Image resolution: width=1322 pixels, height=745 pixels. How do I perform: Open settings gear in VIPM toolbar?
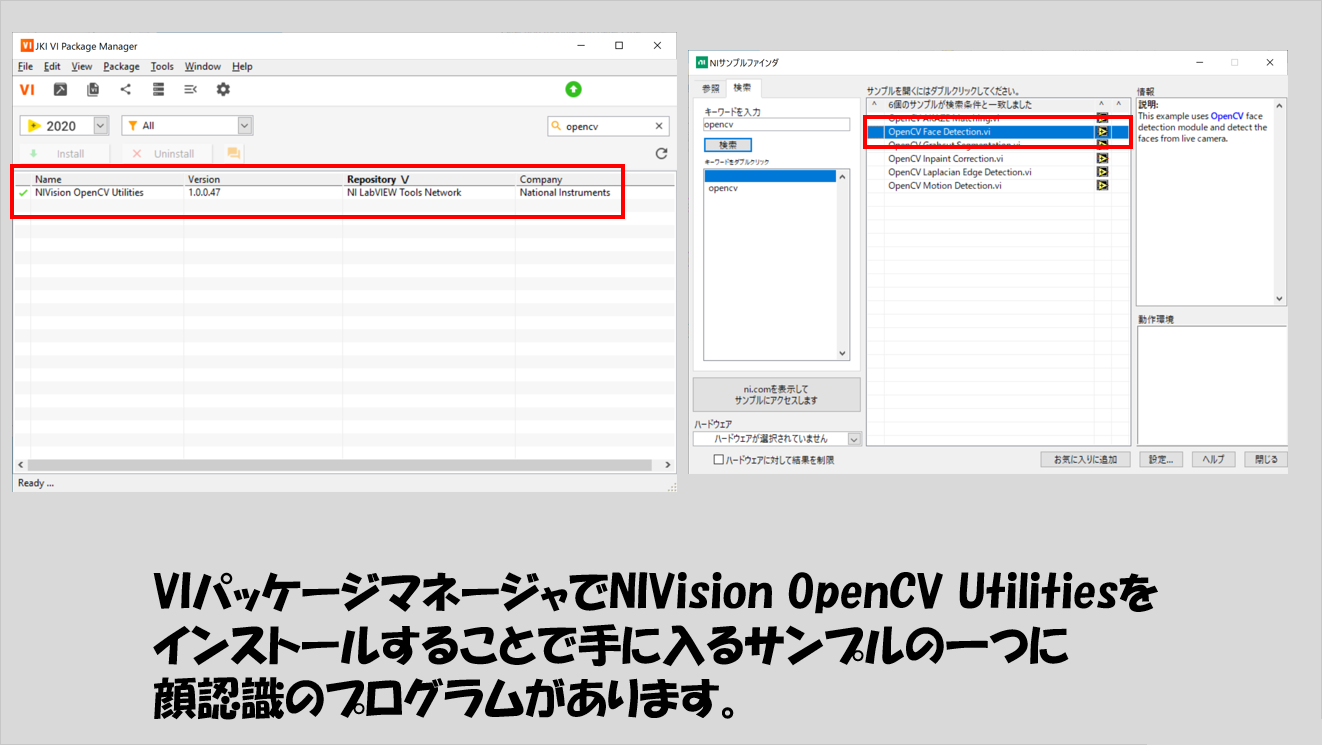(223, 90)
